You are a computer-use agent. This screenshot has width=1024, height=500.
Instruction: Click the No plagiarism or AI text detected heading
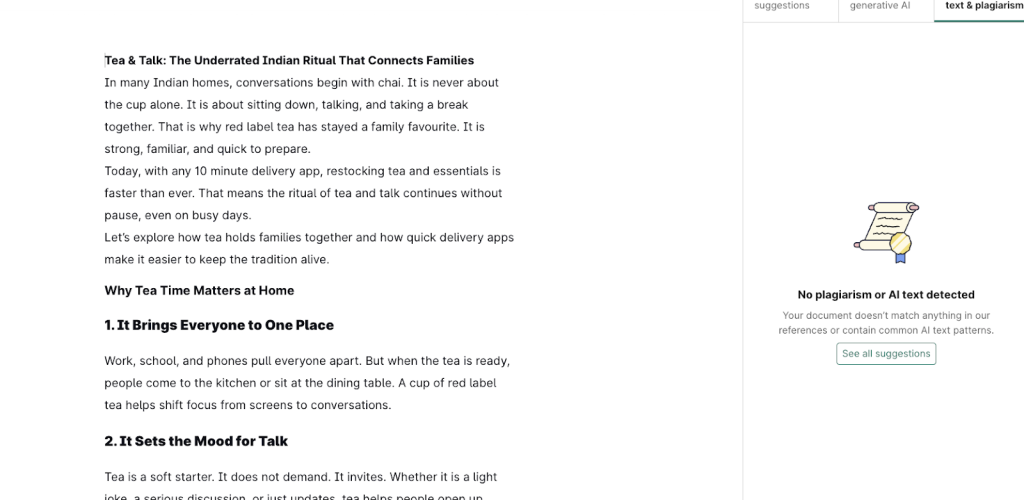[886, 295]
